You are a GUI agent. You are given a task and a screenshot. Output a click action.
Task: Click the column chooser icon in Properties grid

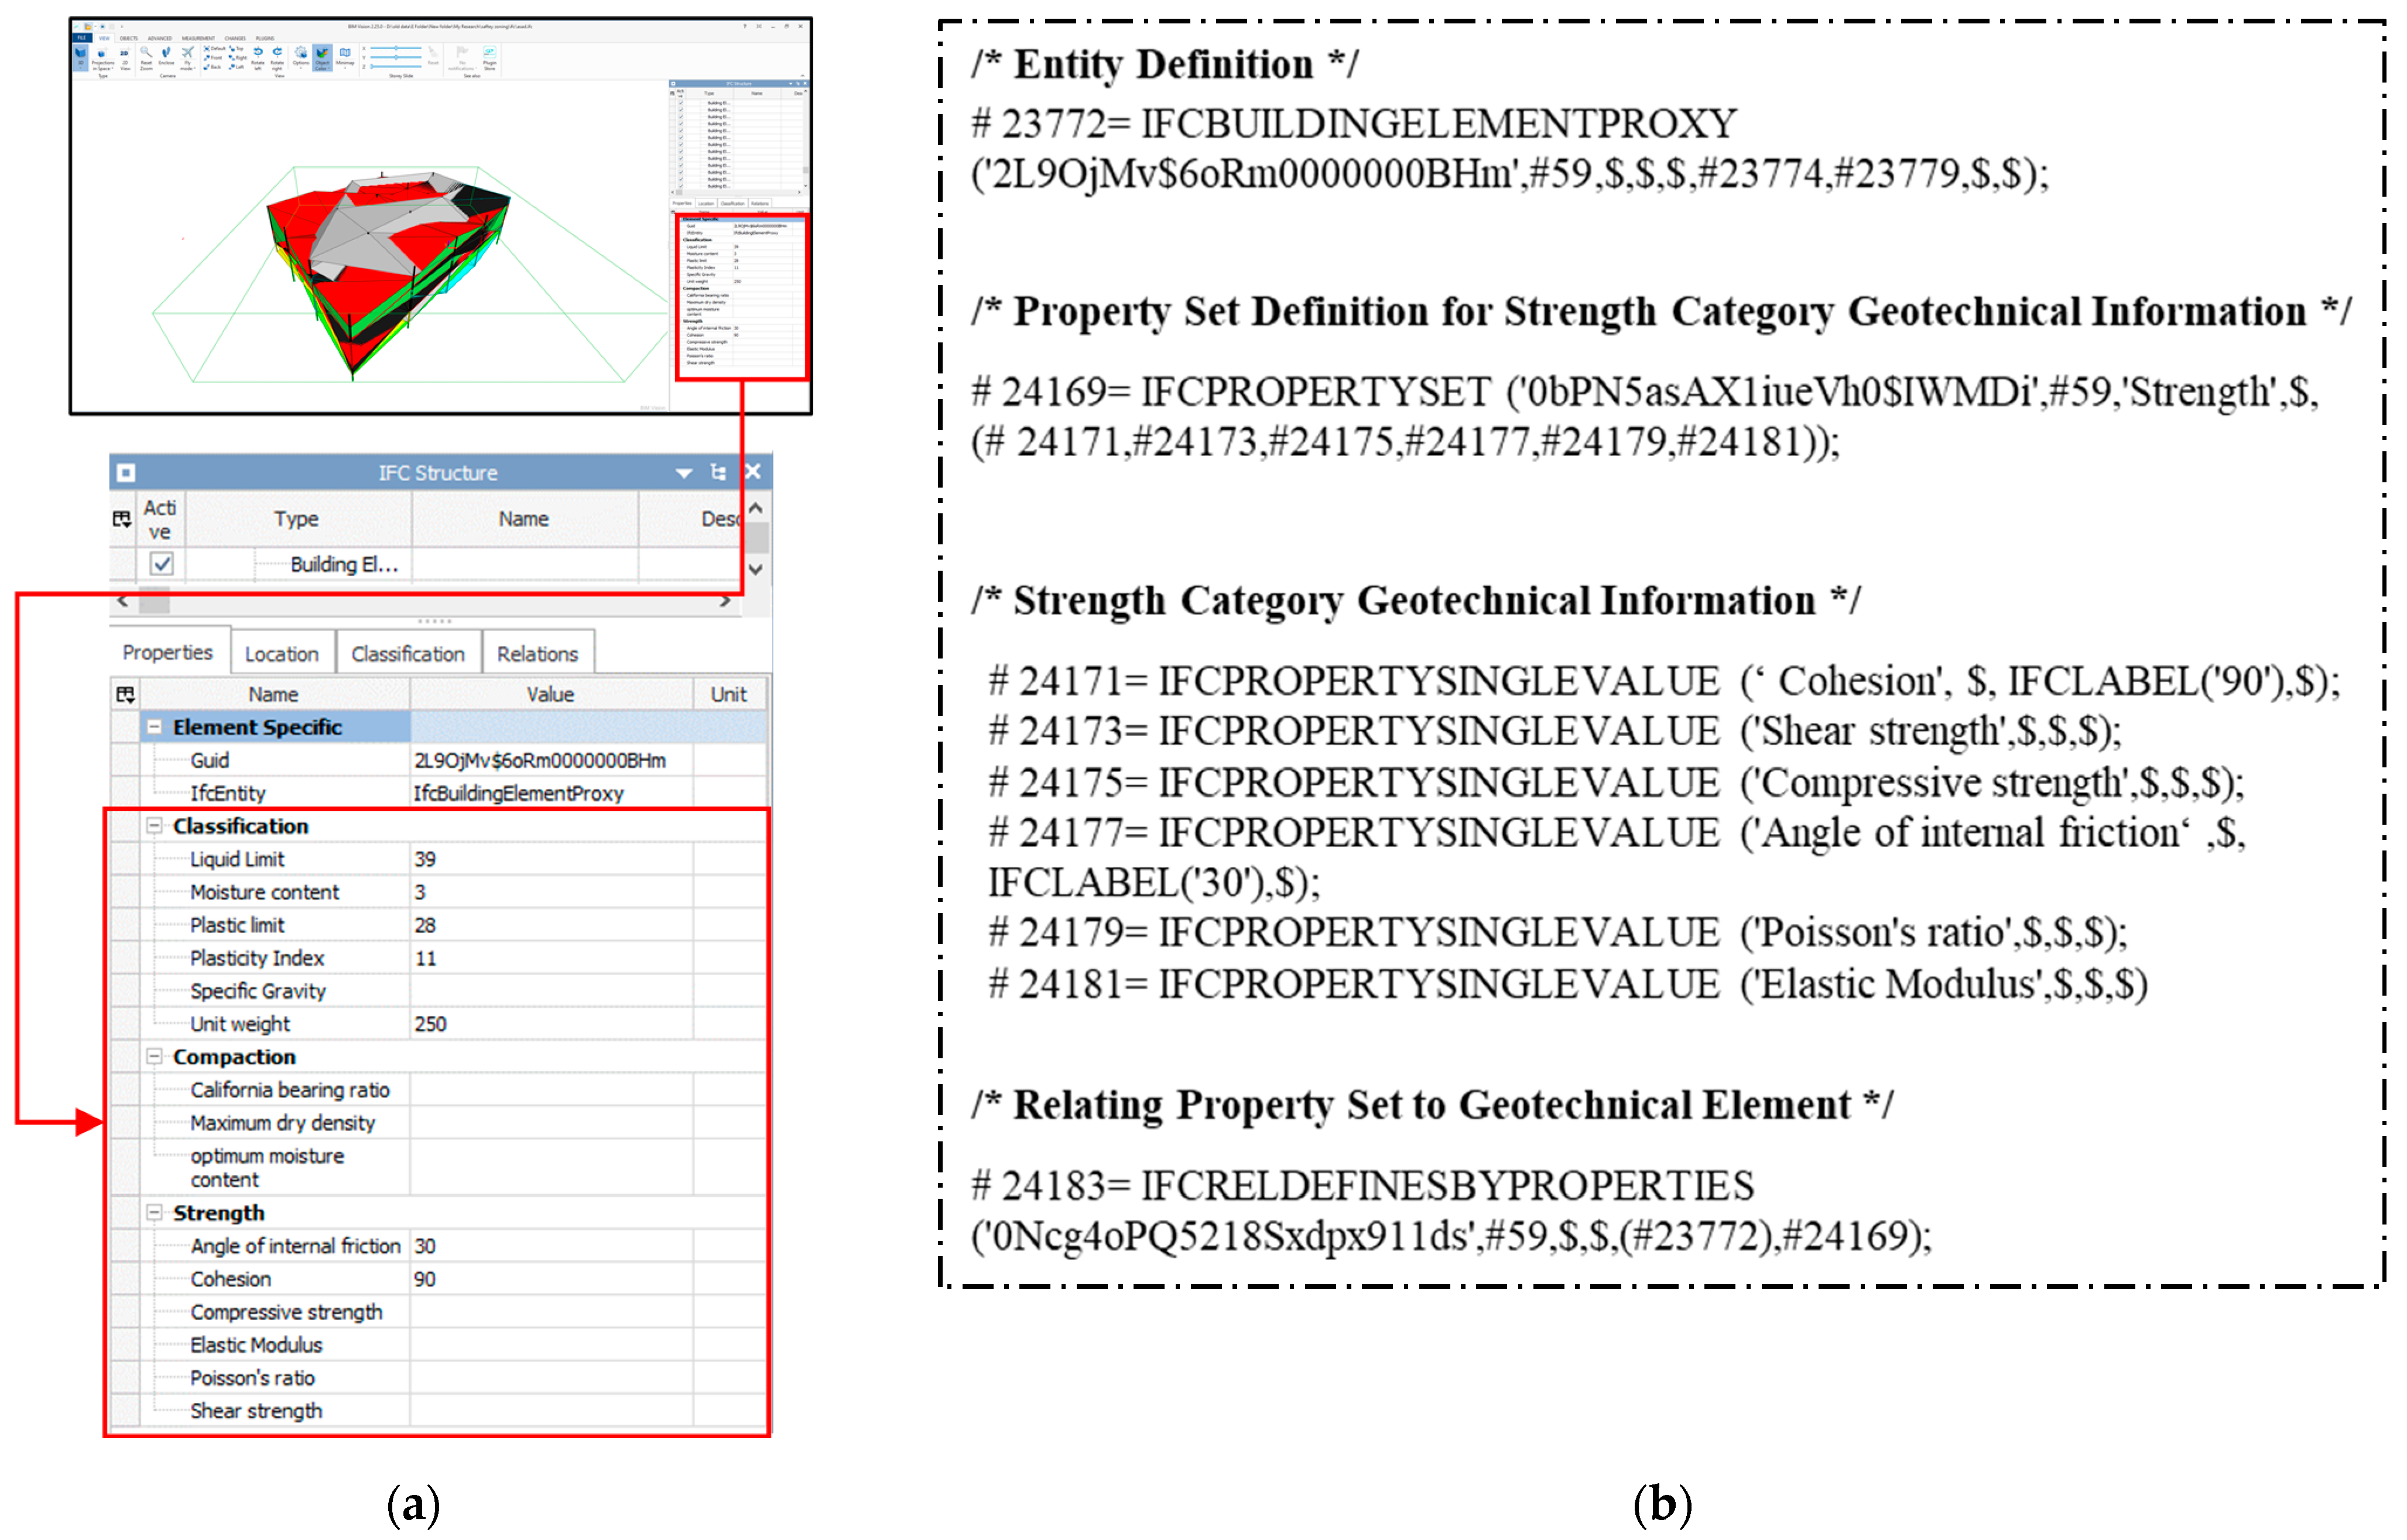125,694
